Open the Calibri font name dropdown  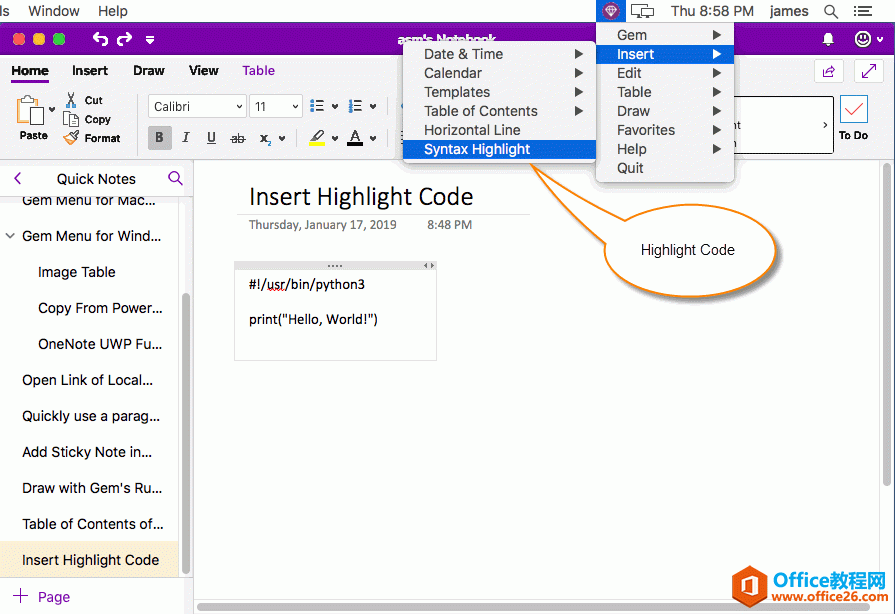198,107
